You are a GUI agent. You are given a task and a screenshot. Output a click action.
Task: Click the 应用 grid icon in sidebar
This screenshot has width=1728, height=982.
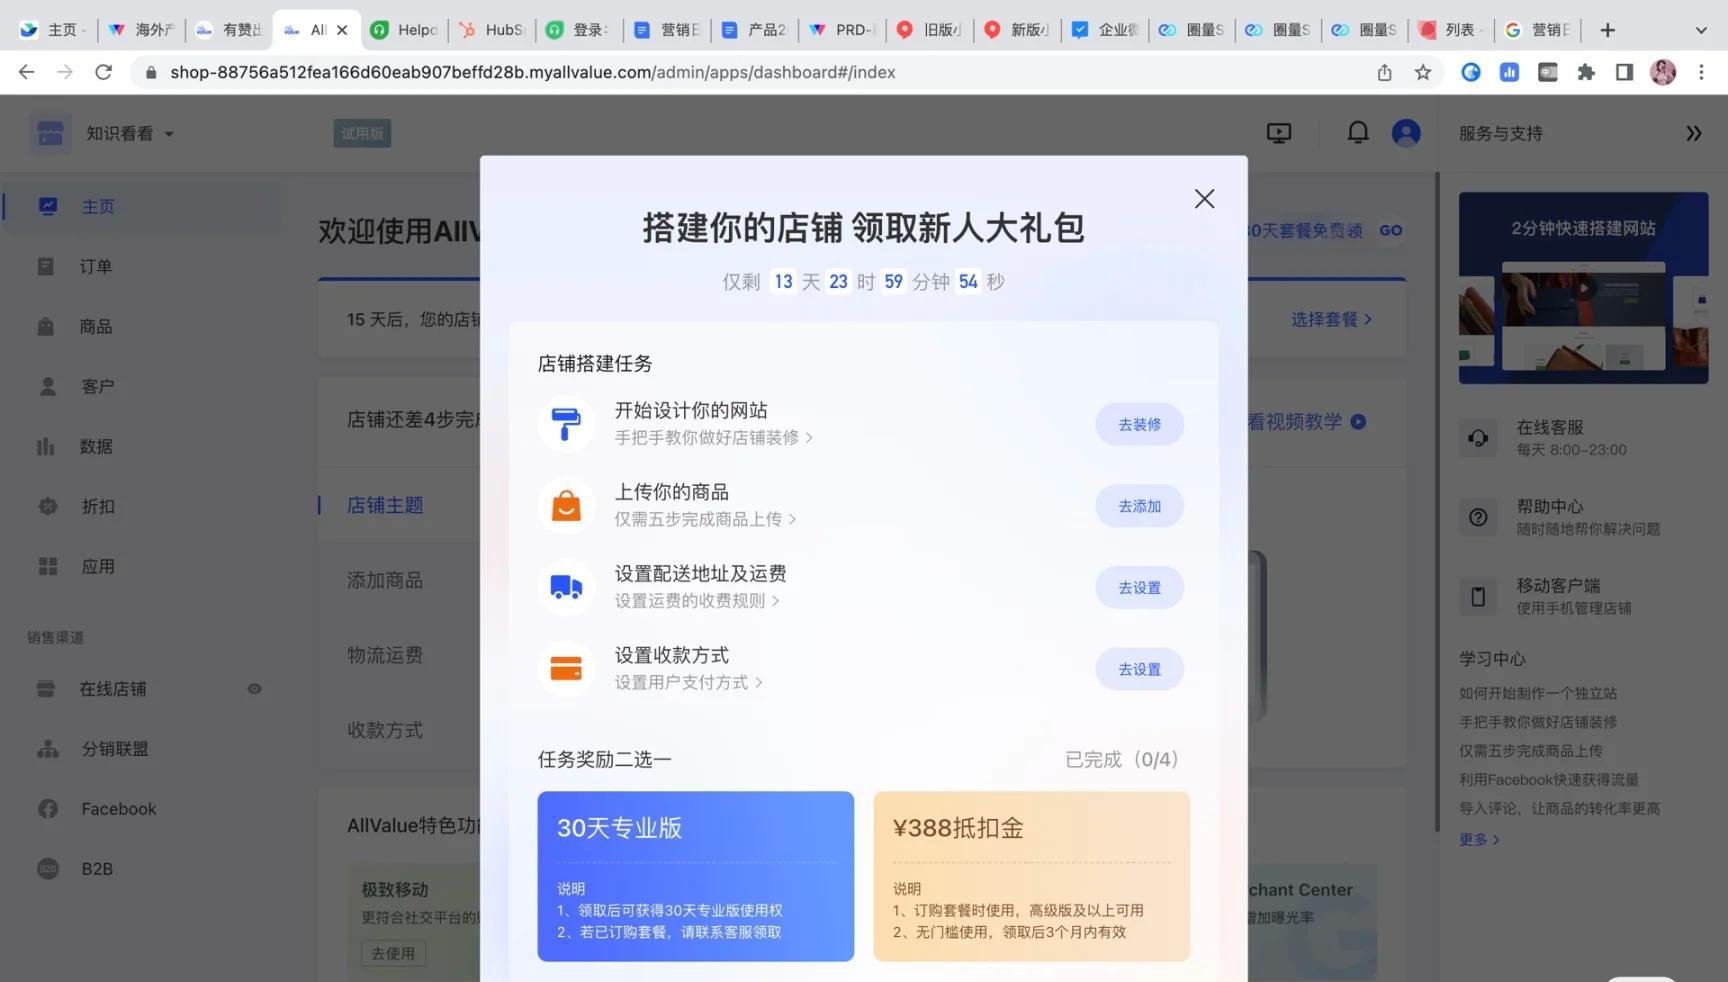coord(47,566)
